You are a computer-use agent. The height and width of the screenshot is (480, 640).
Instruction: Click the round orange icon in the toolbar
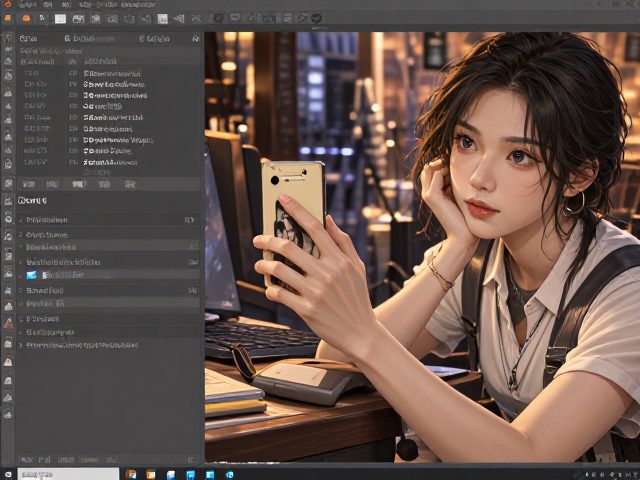26,18
